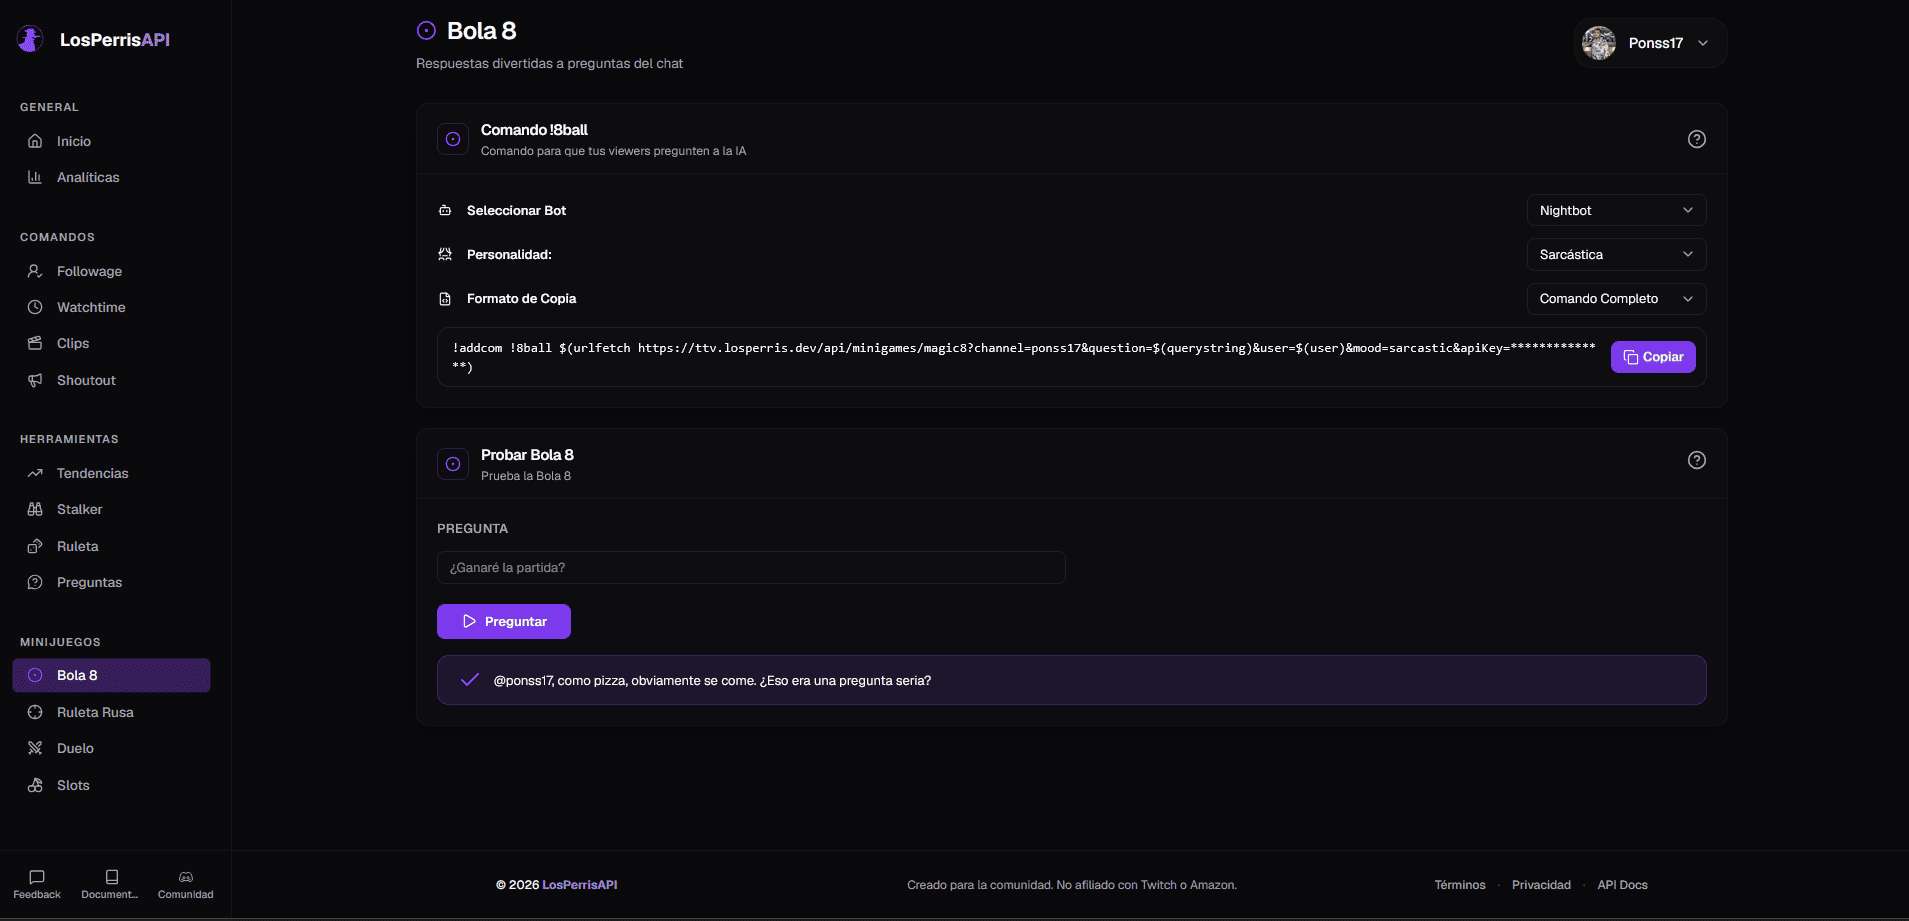Click the Preguntar button
This screenshot has width=1909, height=921.
pyautogui.click(x=504, y=621)
